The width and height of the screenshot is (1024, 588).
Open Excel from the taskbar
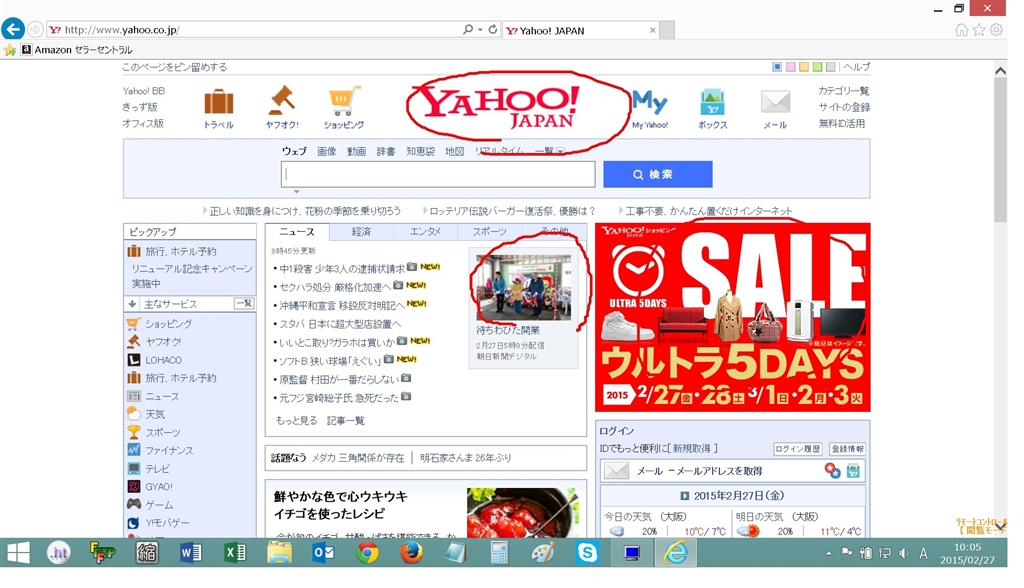coord(235,553)
